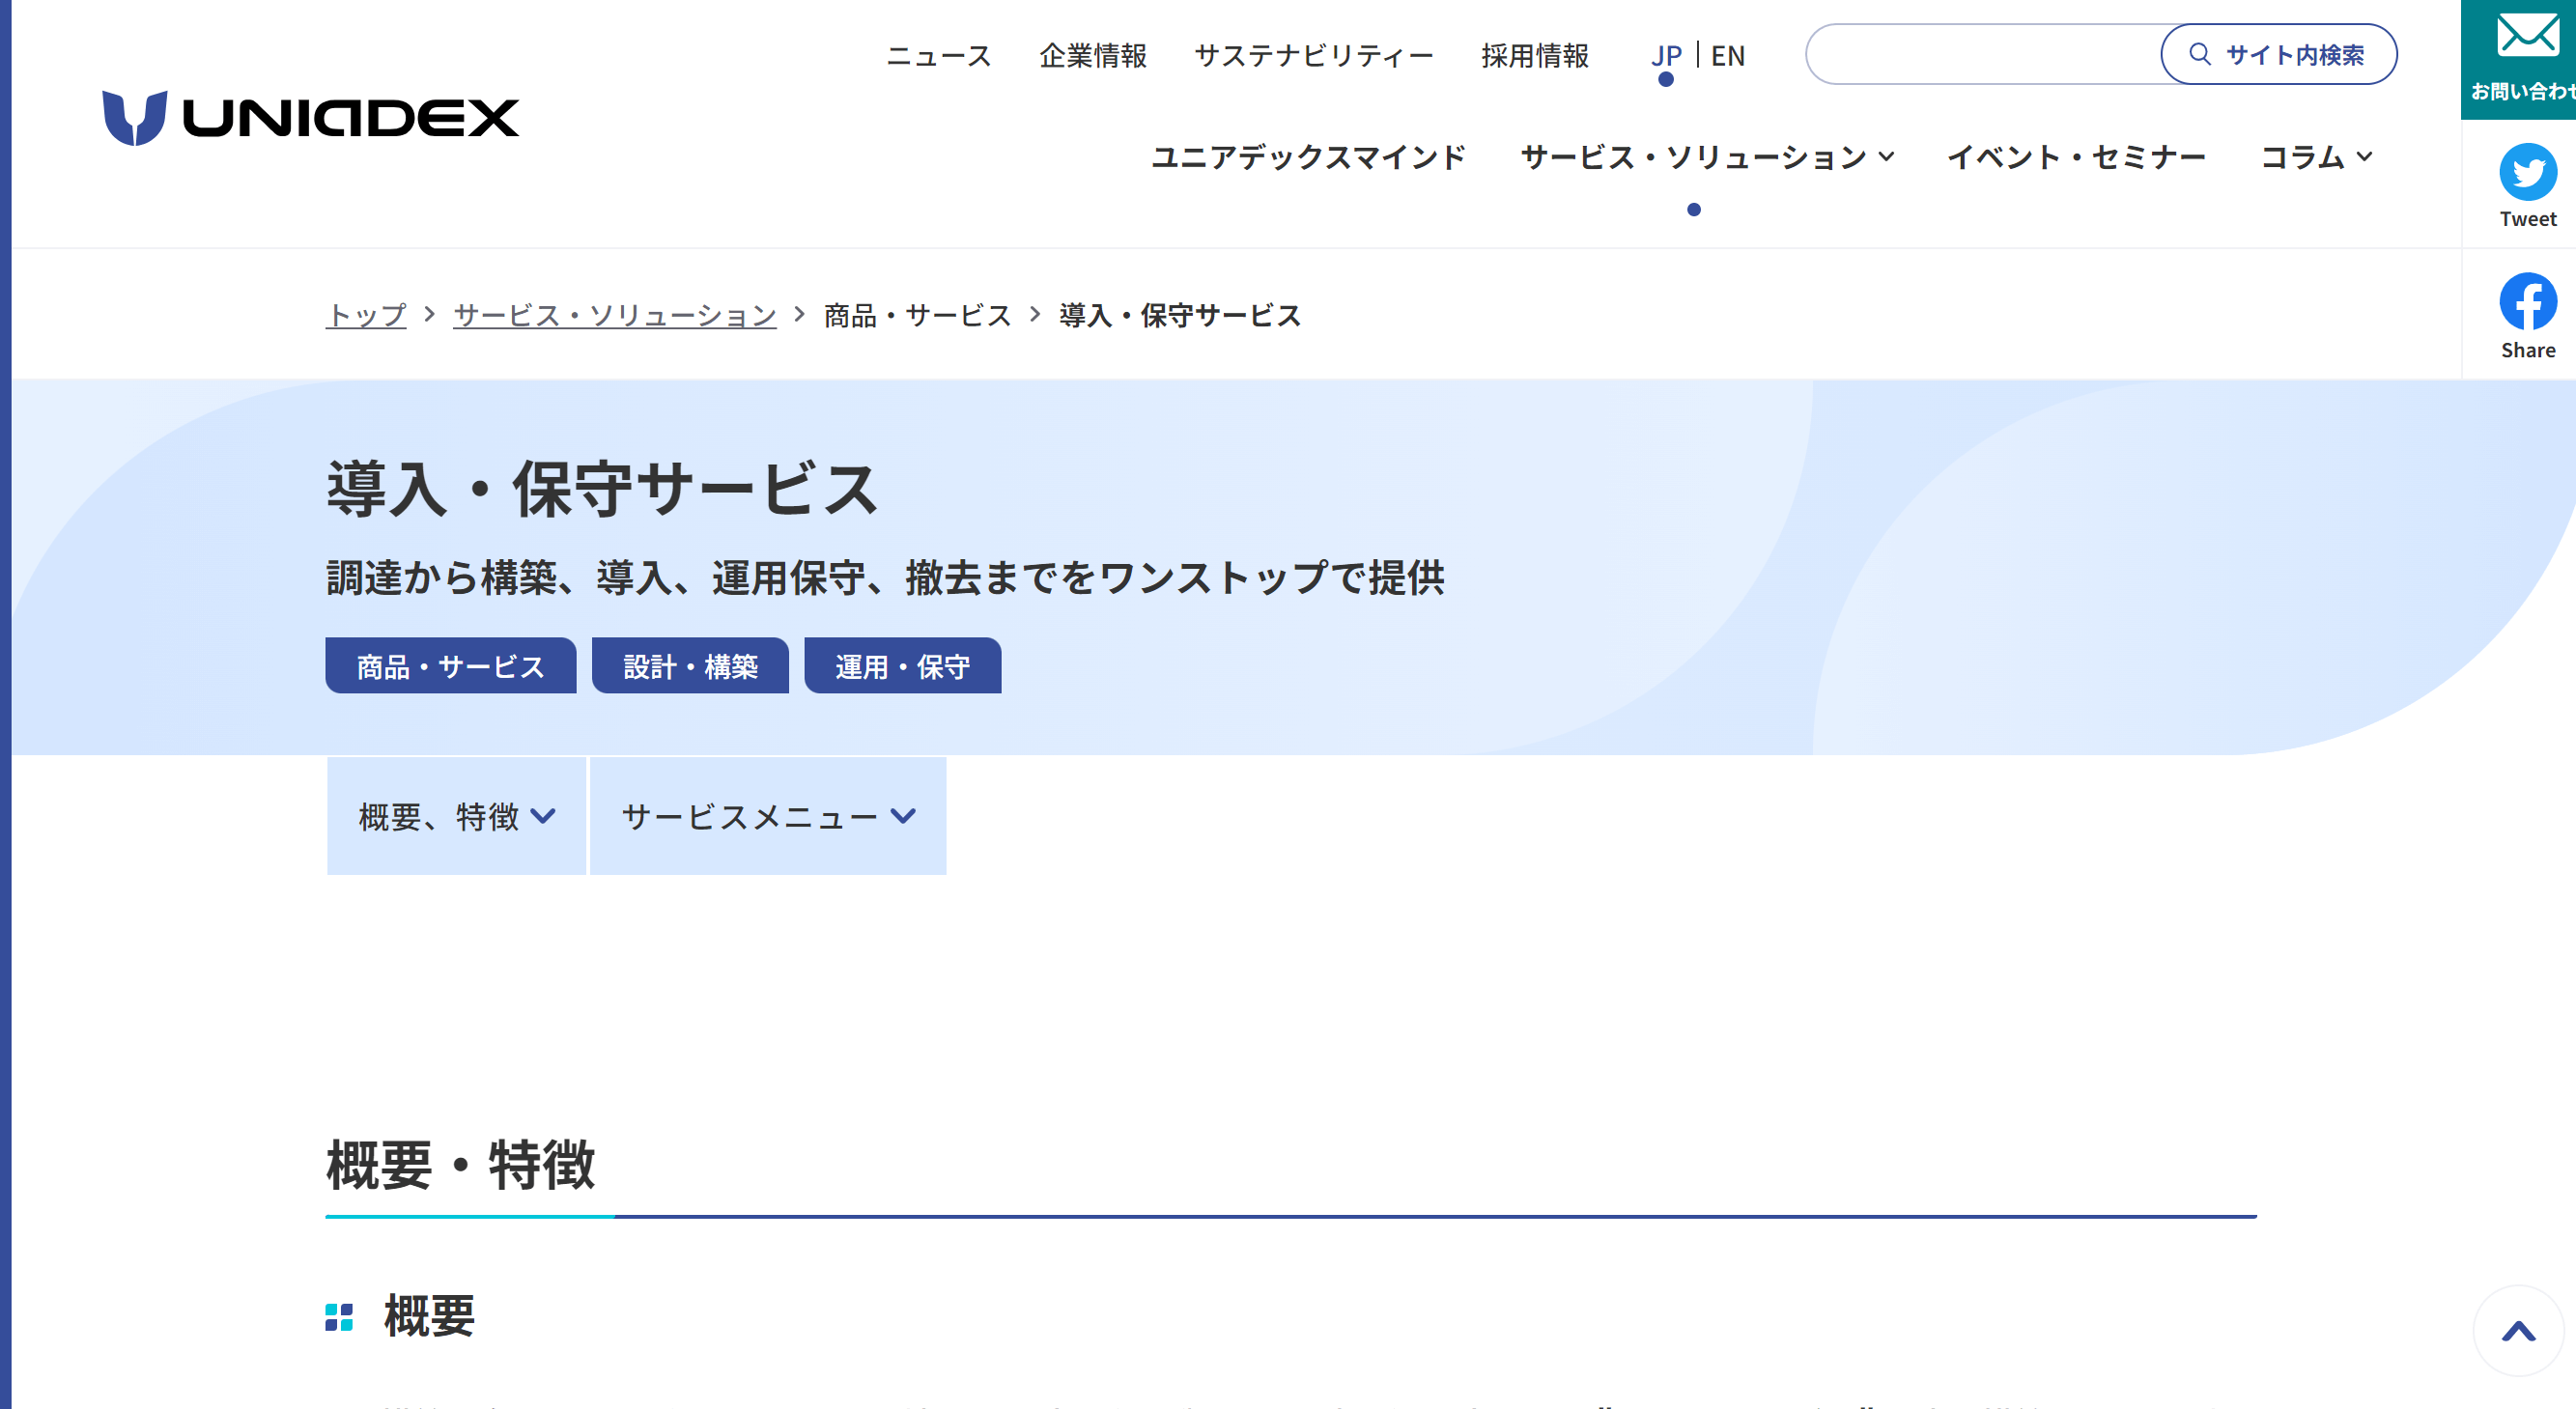Viewport: 2576px width, 1409px height.
Task: Go to サービス・ソリューション breadcrumb link
Action: [615, 315]
